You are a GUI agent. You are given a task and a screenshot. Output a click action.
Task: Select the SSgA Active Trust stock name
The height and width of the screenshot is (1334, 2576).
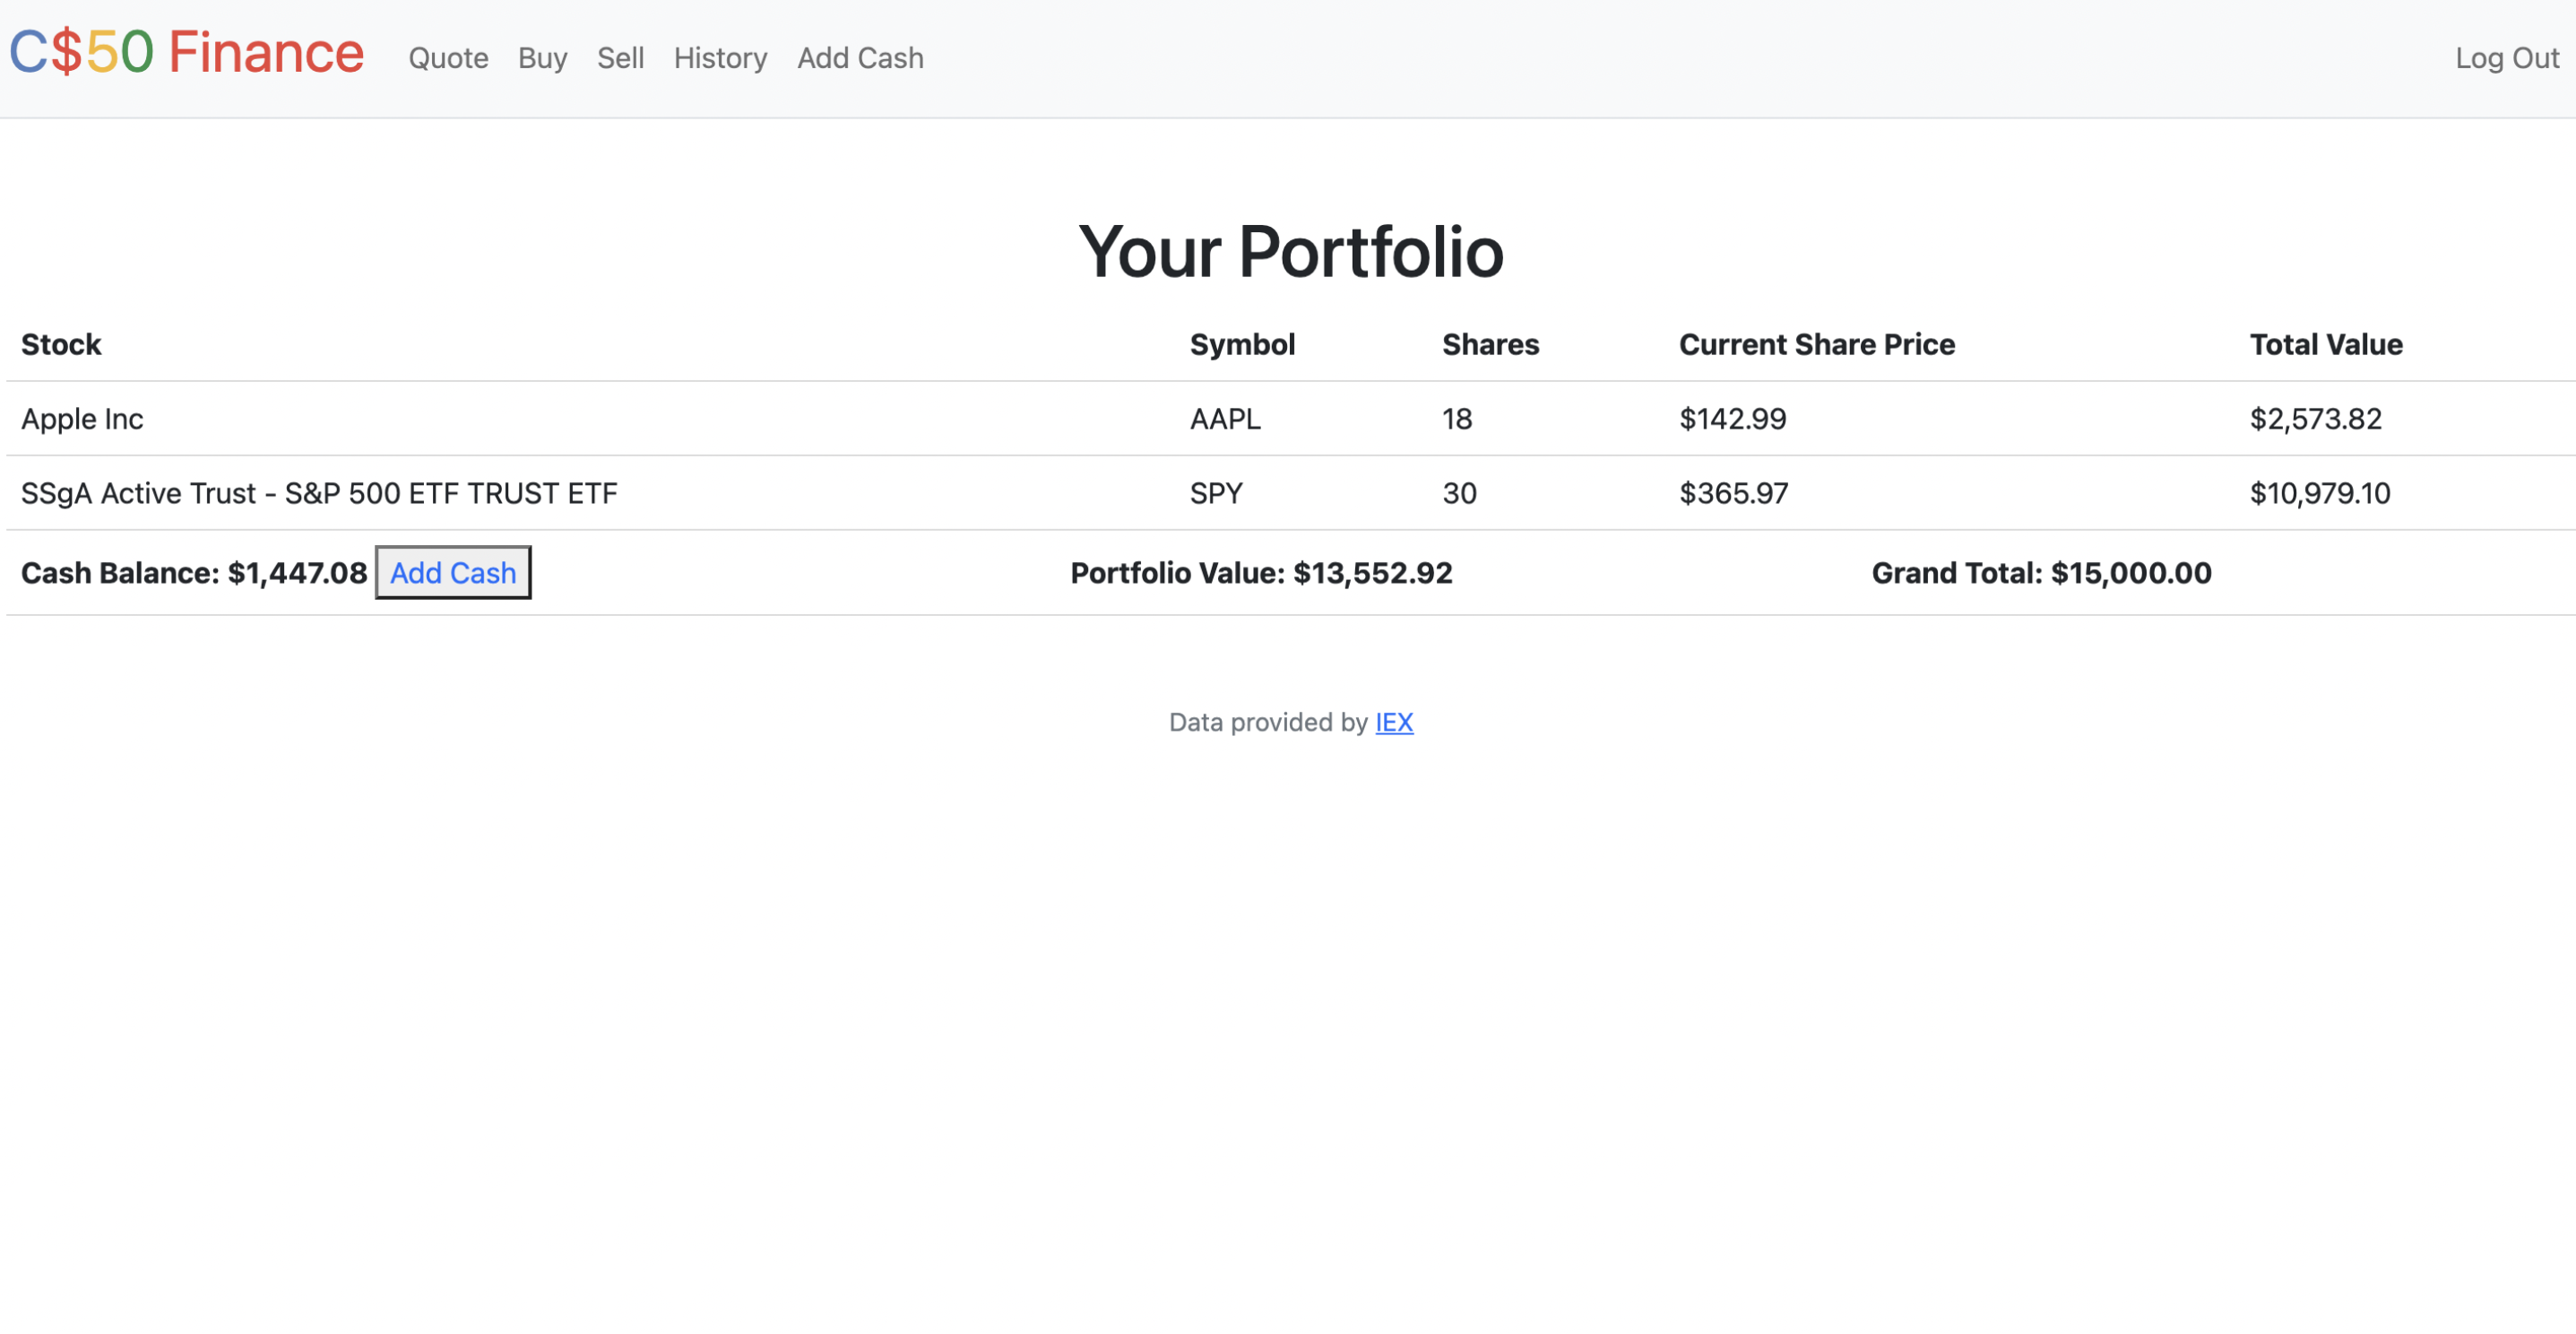click(x=319, y=493)
